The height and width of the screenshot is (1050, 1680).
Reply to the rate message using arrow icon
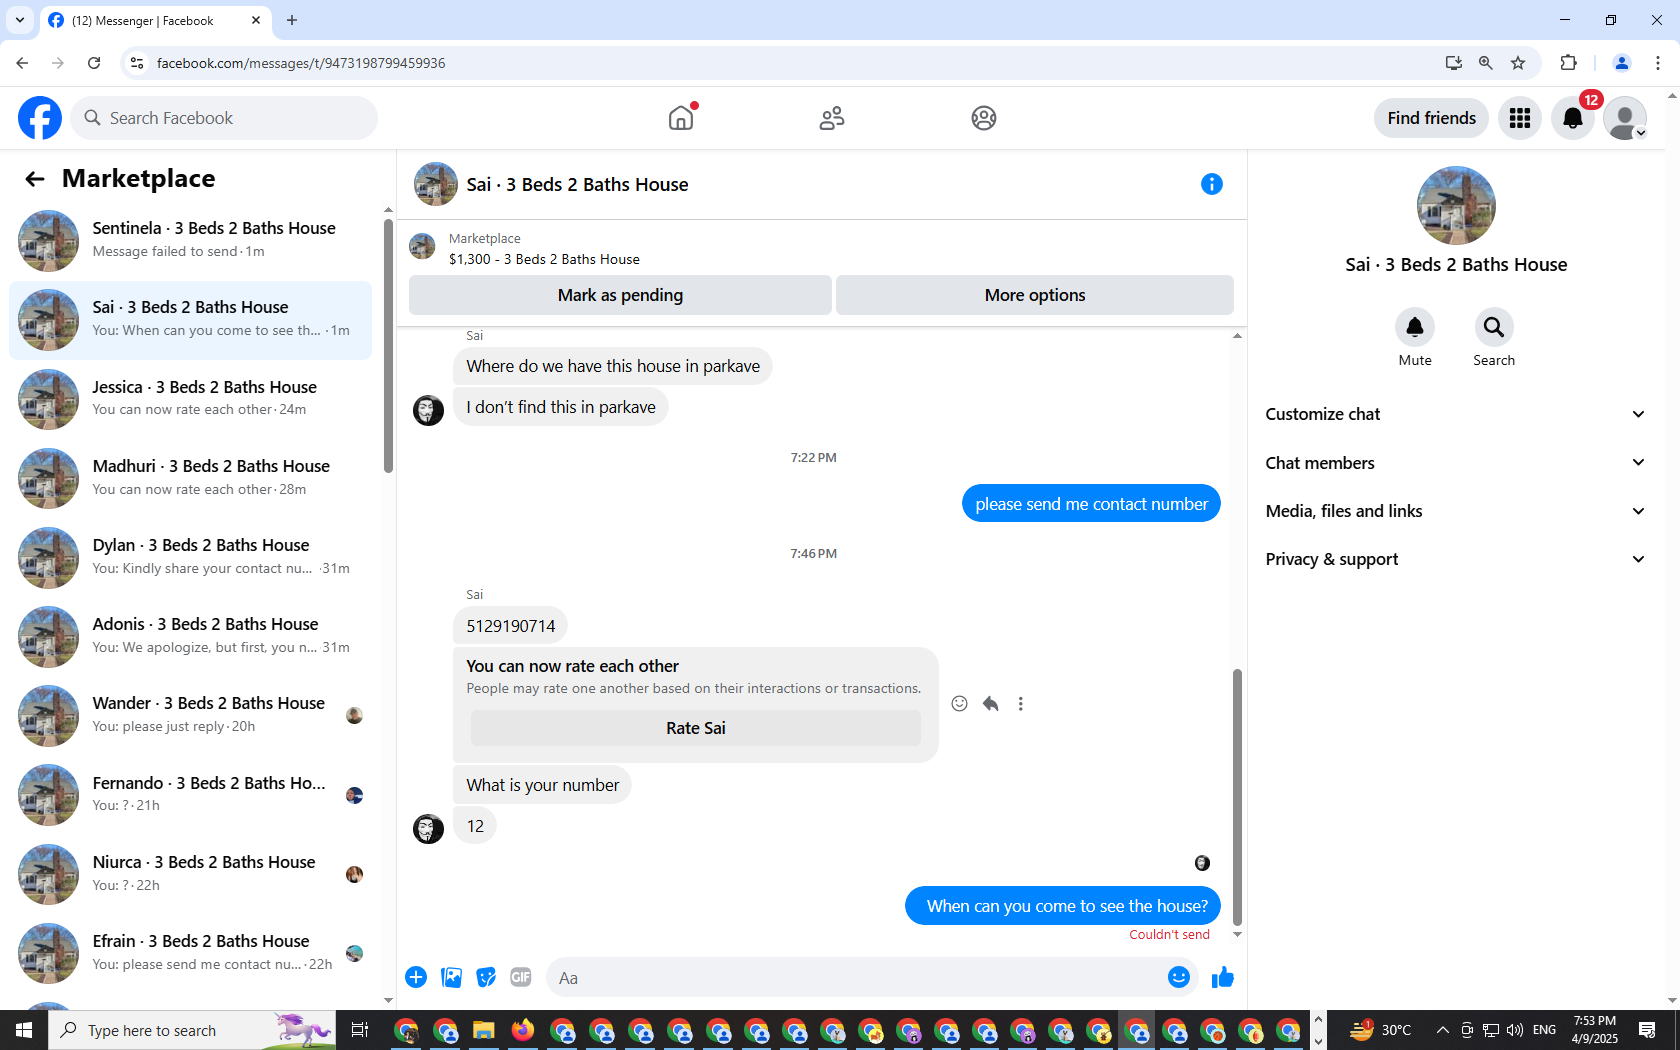[x=990, y=704]
